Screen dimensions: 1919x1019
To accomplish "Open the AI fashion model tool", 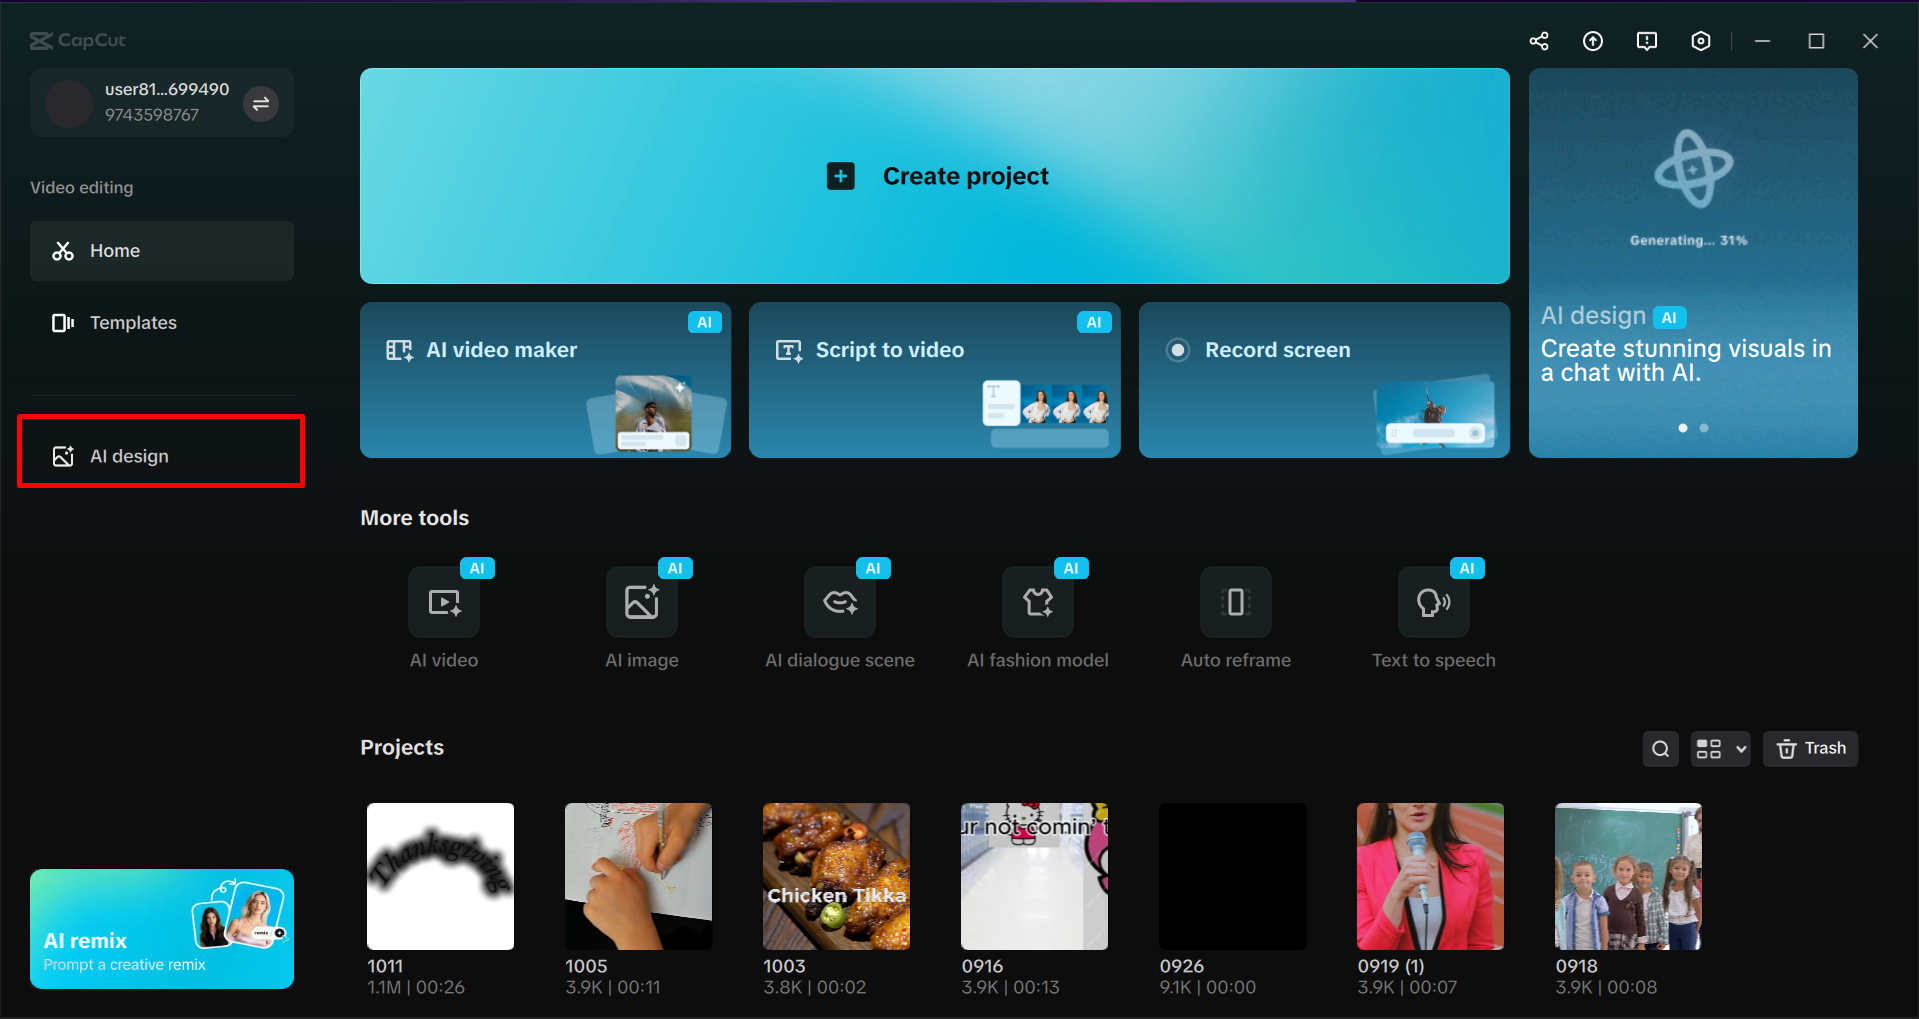I will [x=1037, y=615].
